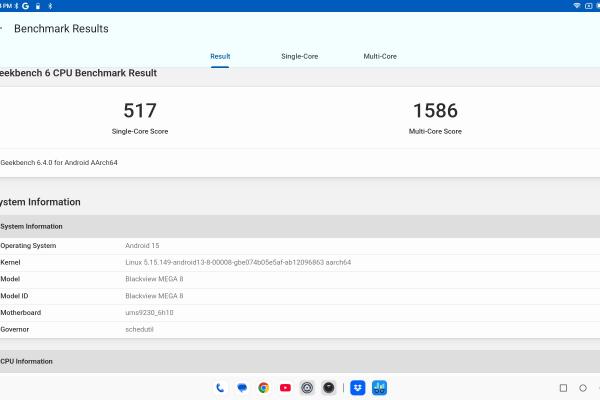
Task: Tap the ums9230_6h10 motherboard value
Action: click(149, 313)
